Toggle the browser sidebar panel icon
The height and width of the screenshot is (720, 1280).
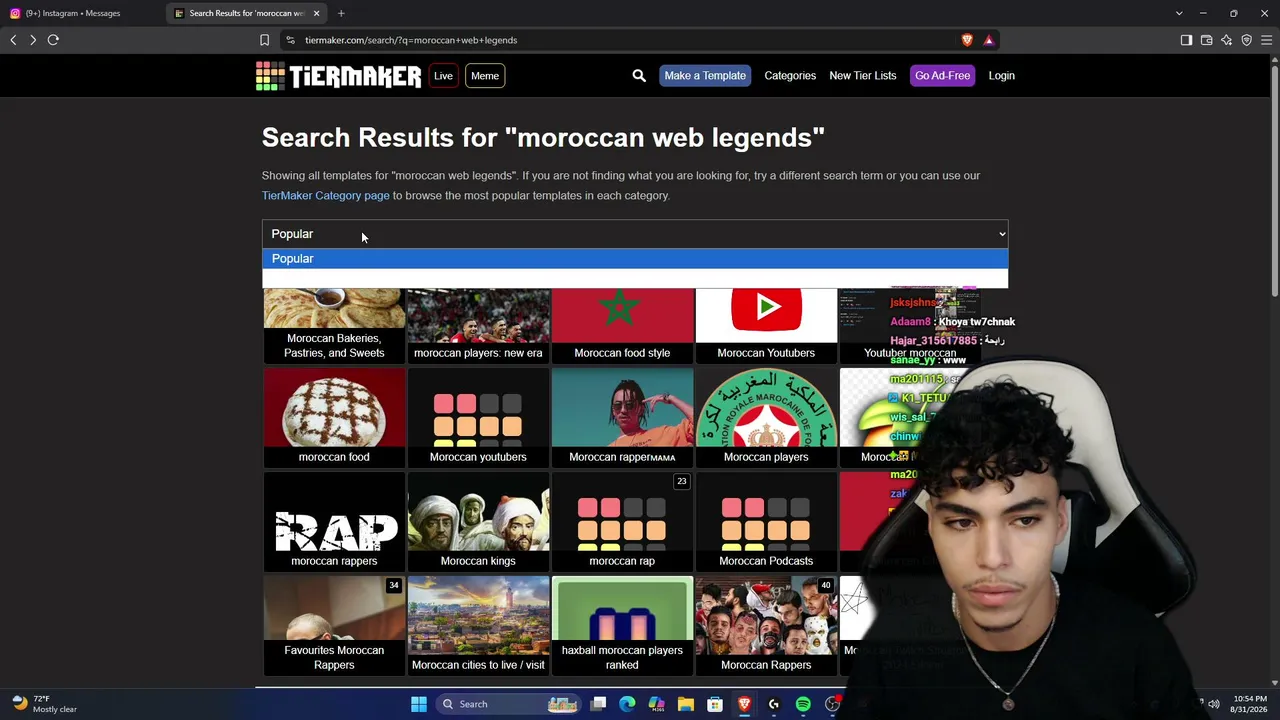click(x=1186, y=40)
